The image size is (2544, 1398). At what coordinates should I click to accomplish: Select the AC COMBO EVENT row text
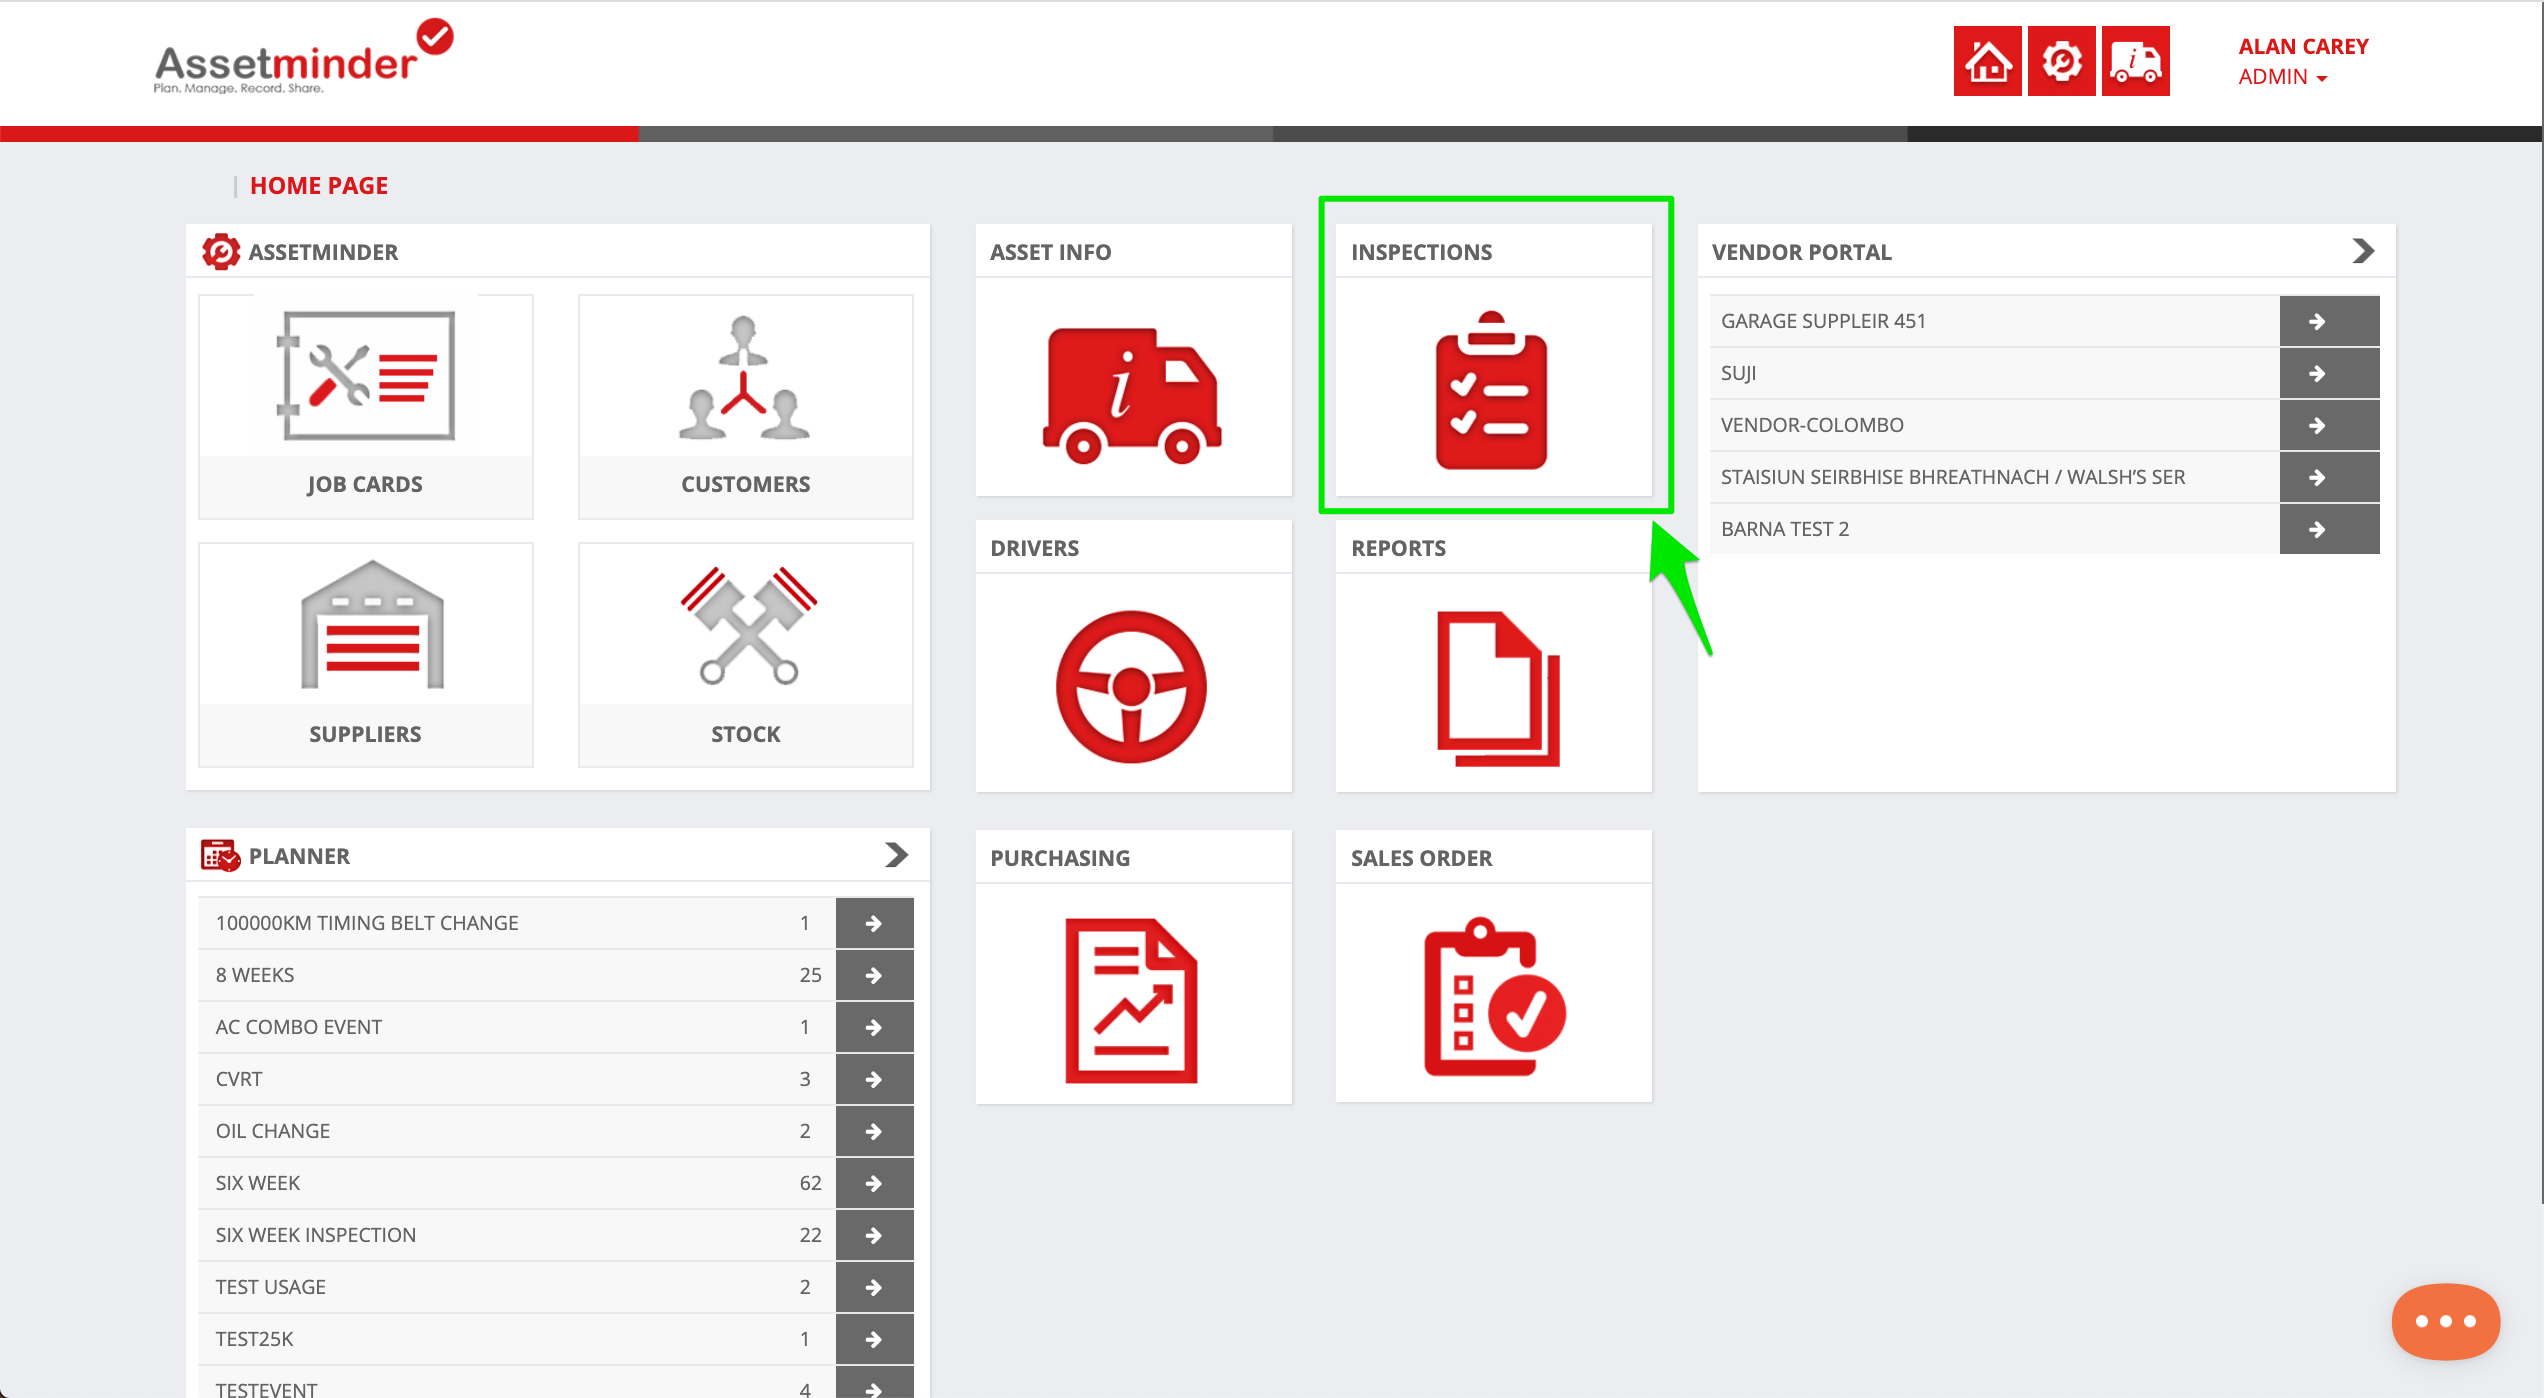pyautogui.click(x=299, y=1027)
